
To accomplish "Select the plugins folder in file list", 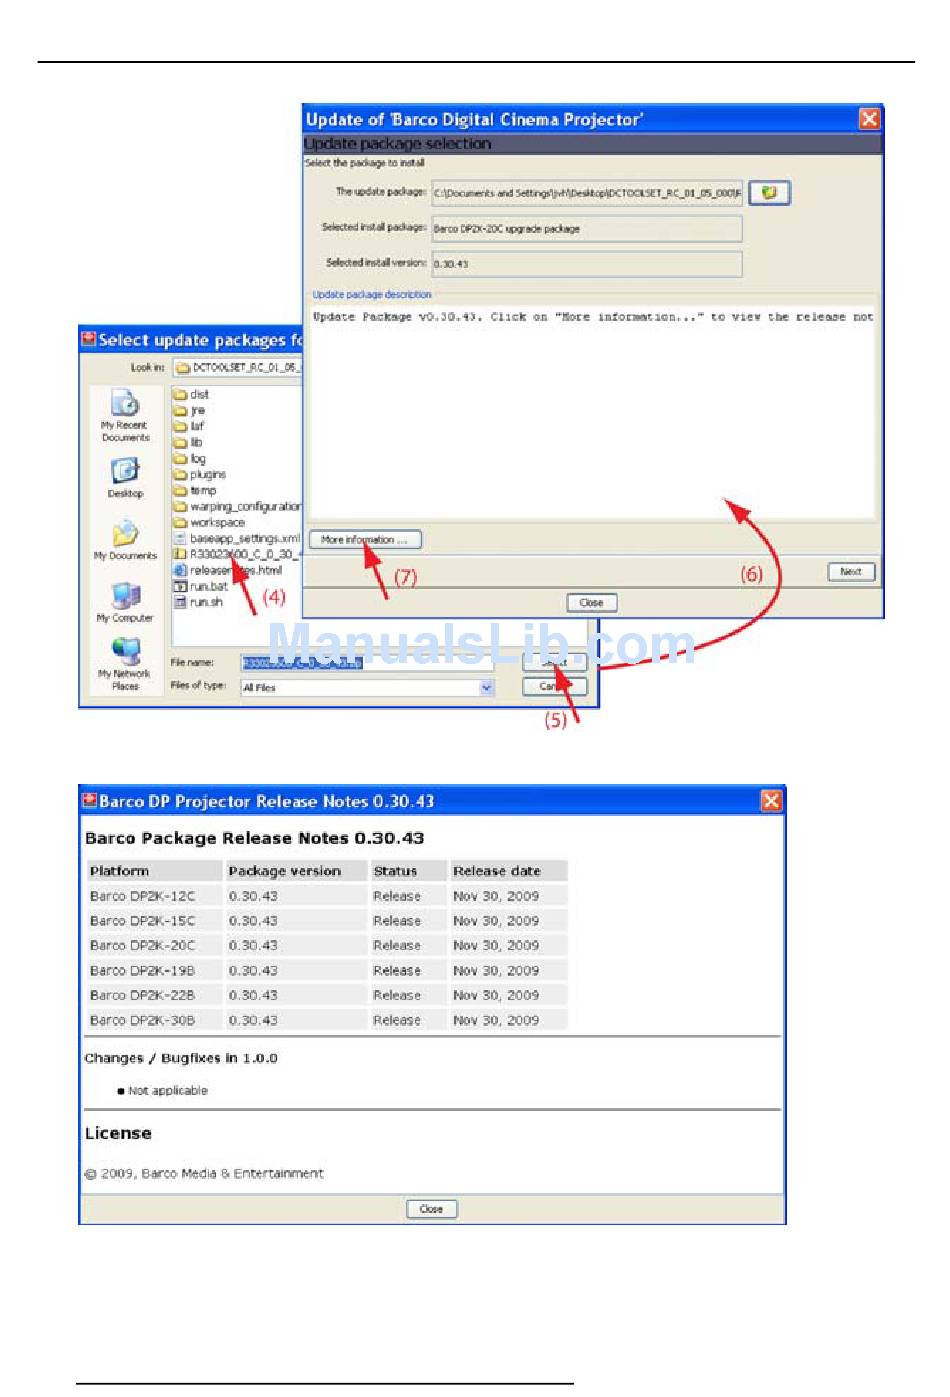I will (200, 474).
